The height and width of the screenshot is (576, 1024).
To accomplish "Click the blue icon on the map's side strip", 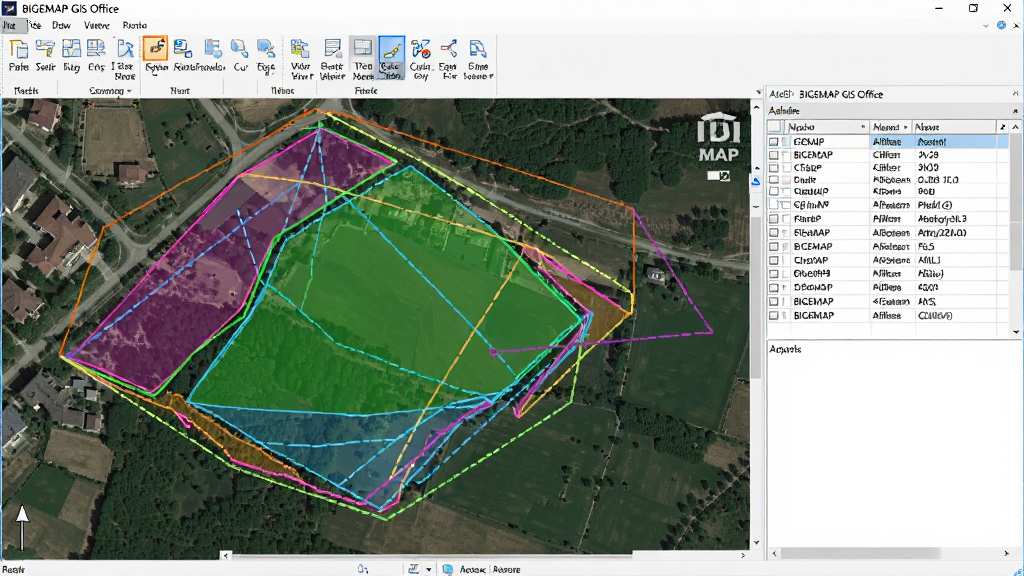I will (756, 182).
